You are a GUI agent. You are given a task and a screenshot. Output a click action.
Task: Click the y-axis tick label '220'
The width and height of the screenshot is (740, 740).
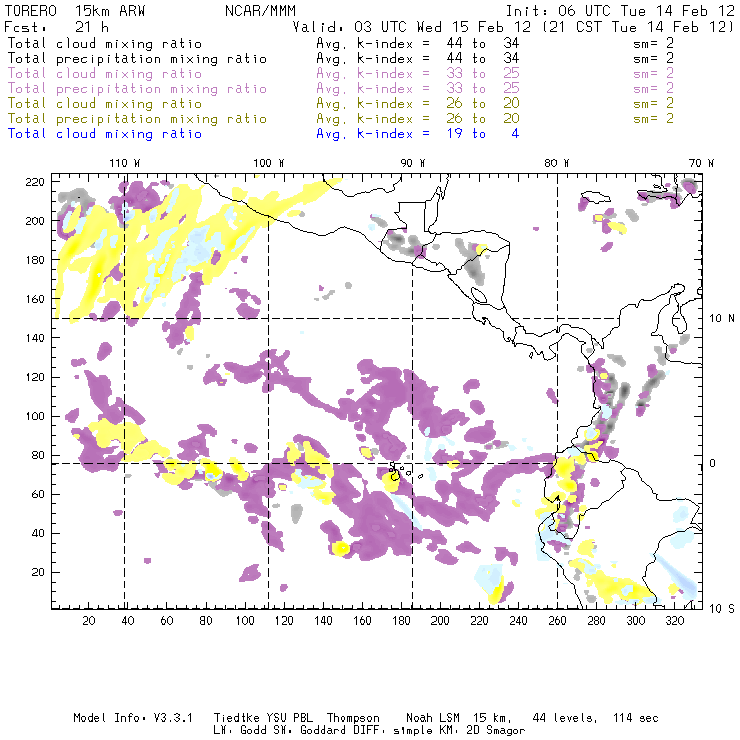click(35, 182)
